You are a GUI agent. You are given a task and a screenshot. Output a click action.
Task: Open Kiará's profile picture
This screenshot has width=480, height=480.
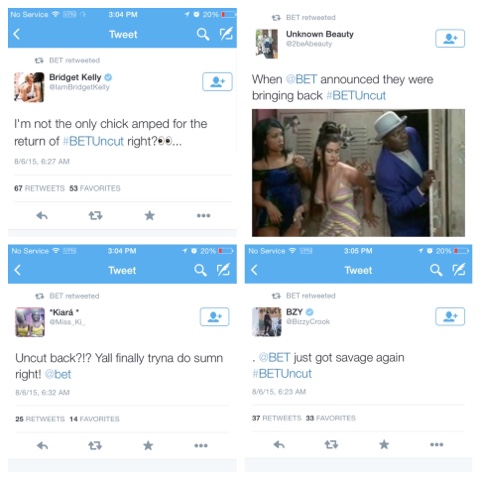point(30,322)
